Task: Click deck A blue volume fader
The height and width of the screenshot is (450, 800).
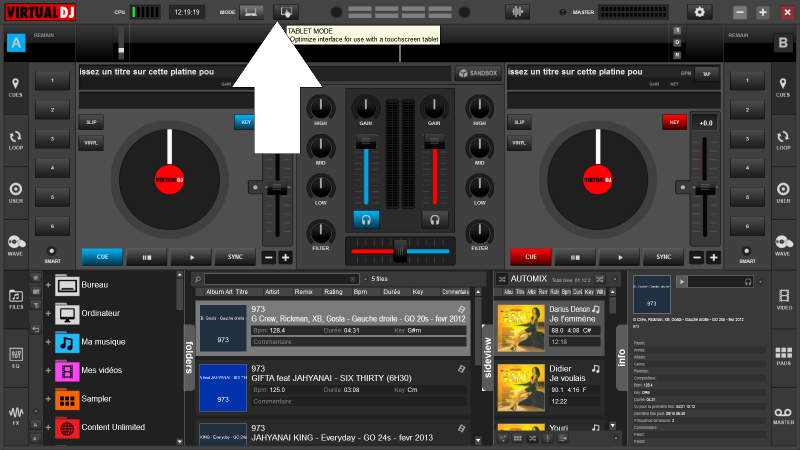Action: click(366, 142)
